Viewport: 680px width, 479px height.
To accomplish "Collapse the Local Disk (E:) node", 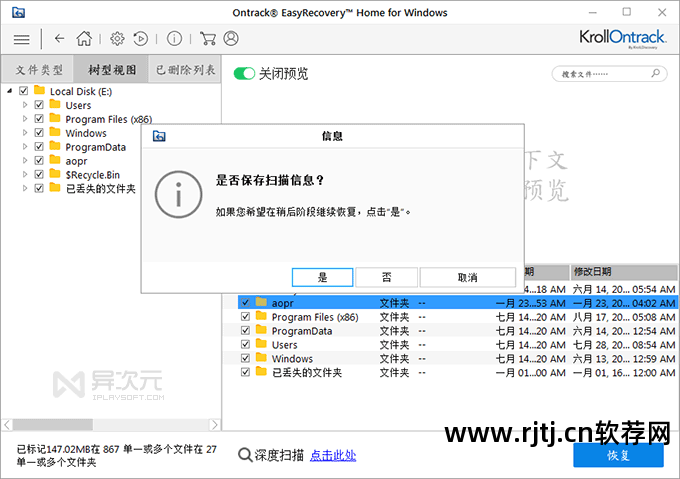I will click(x=10, y=91).
